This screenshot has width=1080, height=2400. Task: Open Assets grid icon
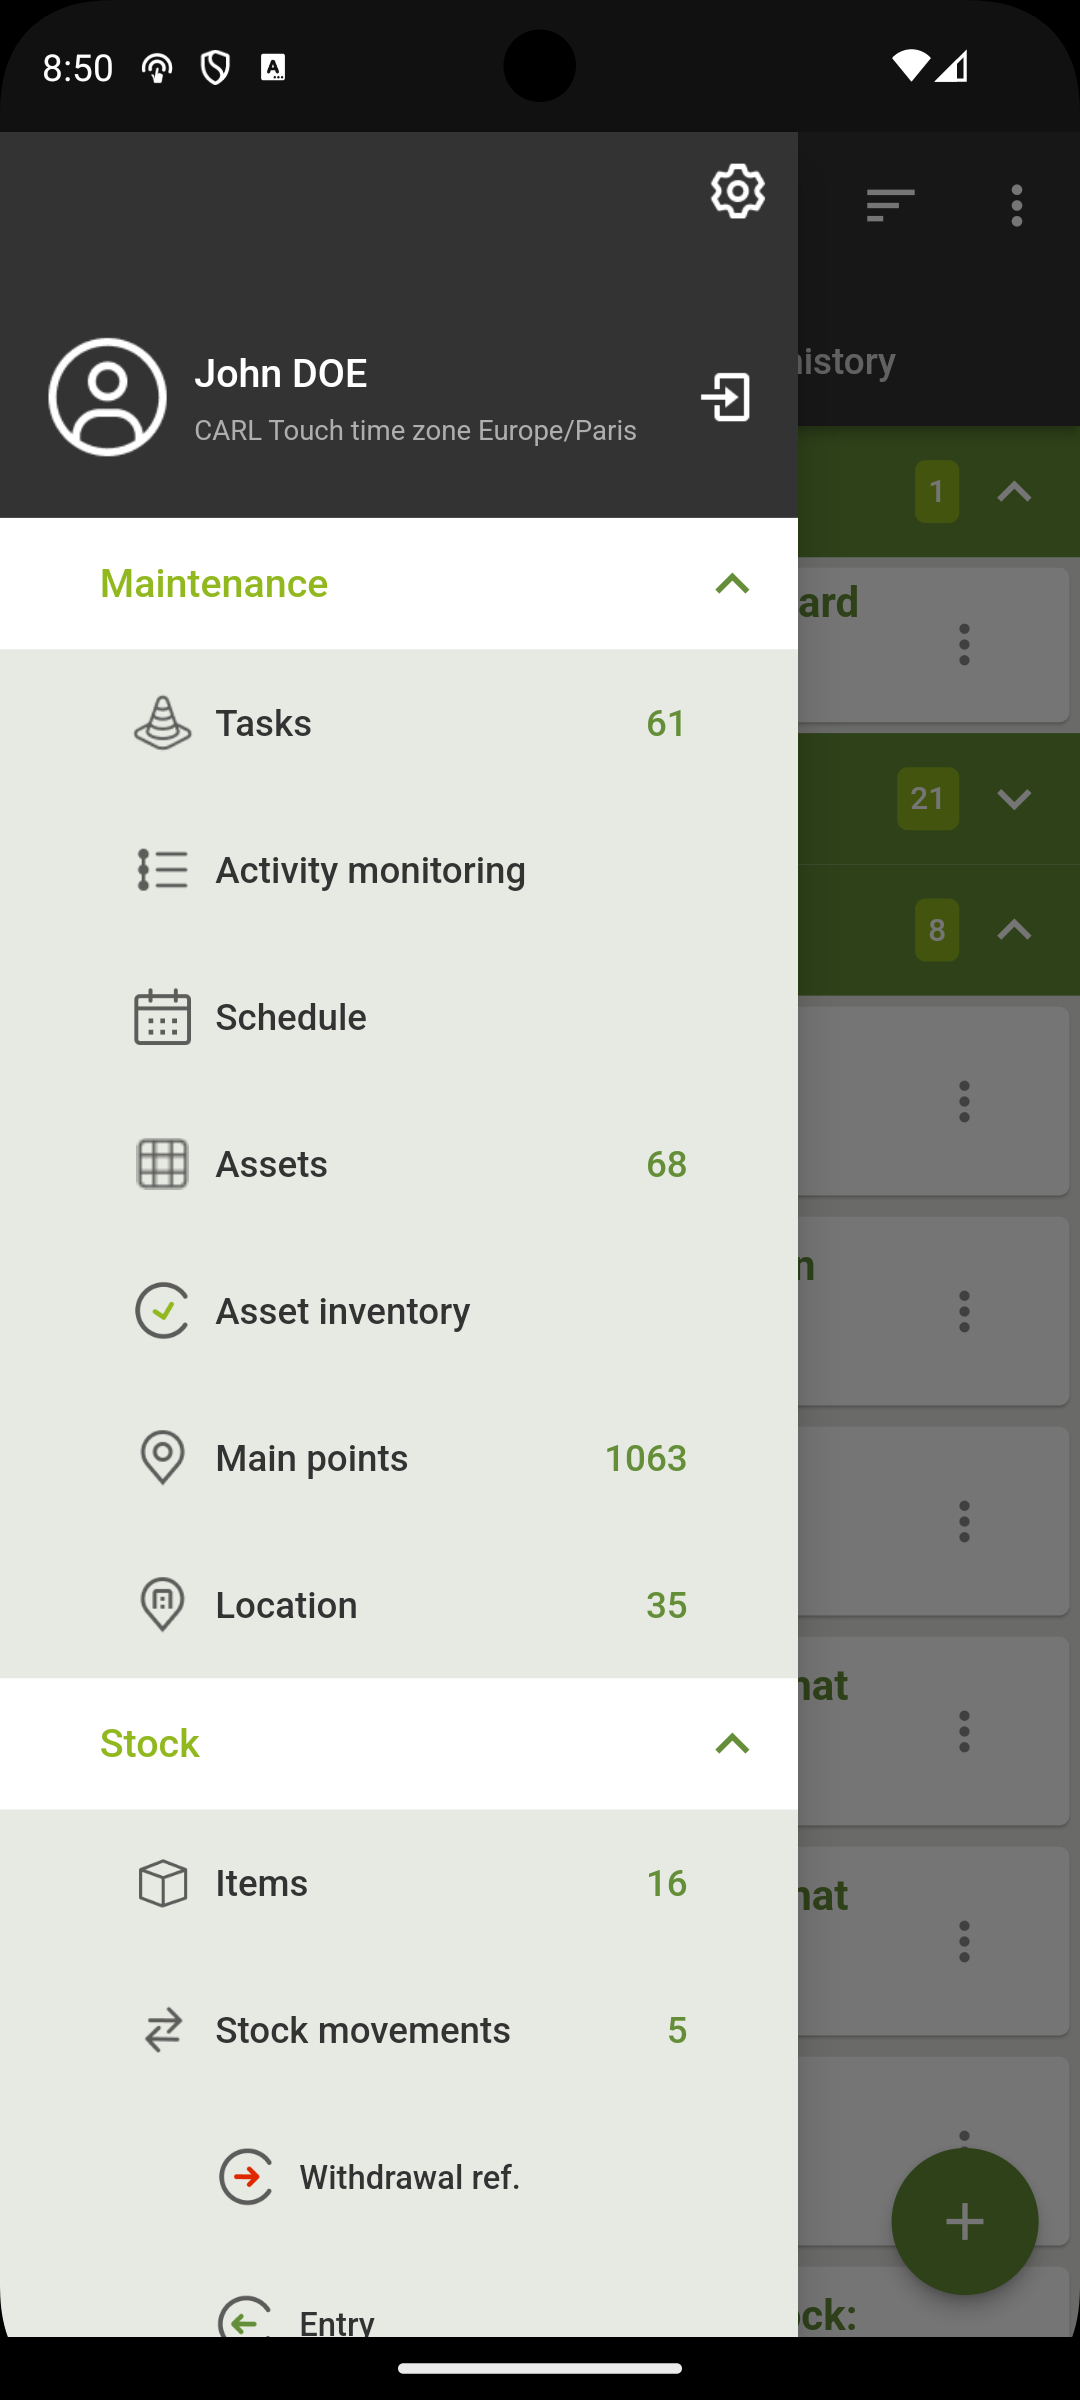pos(162,1164)
